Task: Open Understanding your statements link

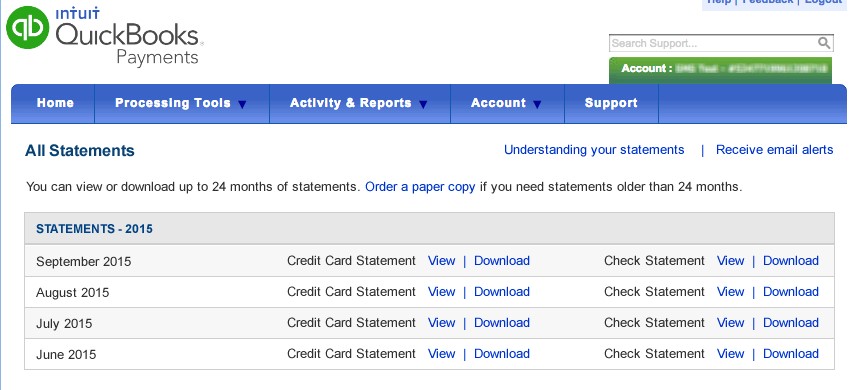Action: pos(594,150)
